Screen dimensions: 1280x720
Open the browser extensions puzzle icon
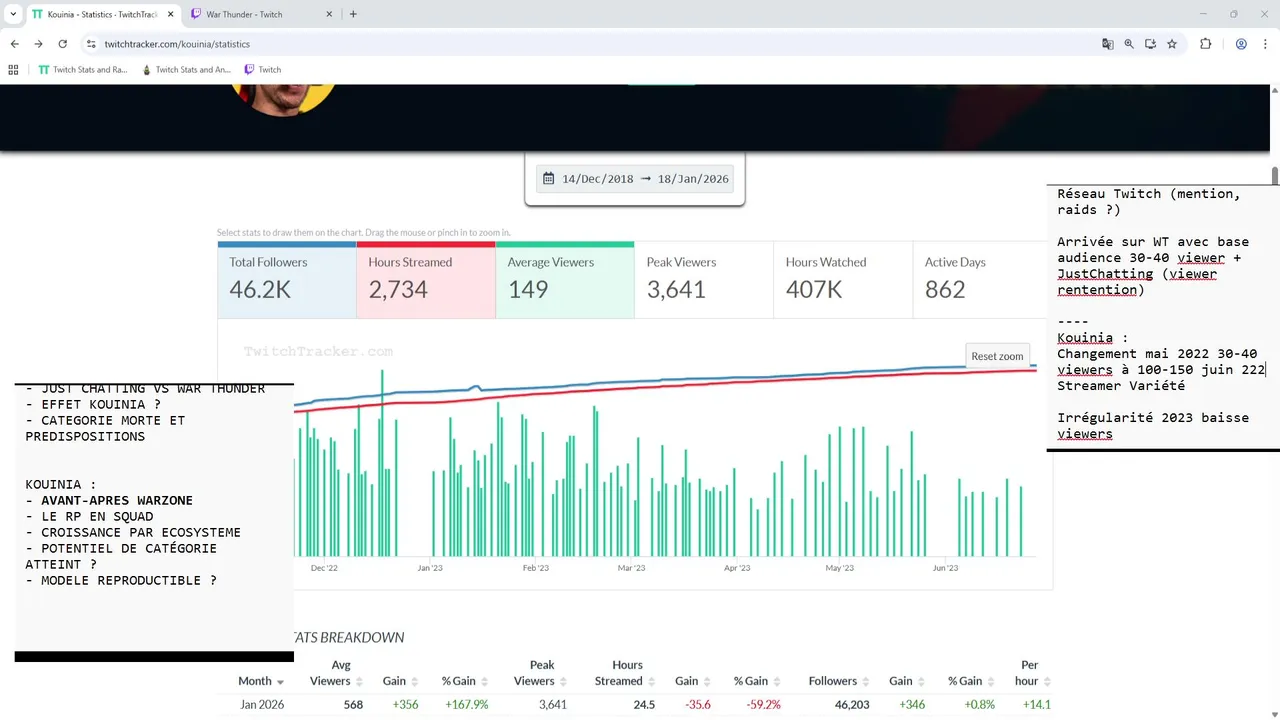pyautogui.click(x=1205, y=44)
